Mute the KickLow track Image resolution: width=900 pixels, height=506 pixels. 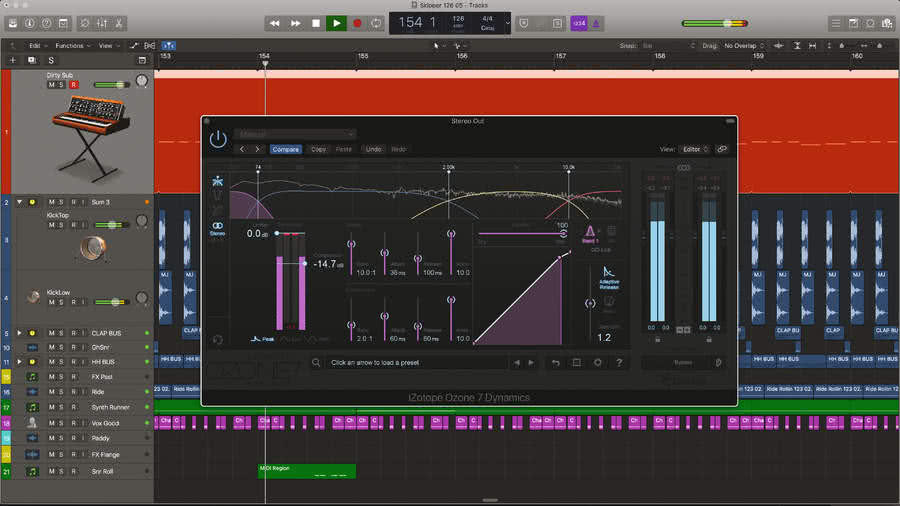52,302
